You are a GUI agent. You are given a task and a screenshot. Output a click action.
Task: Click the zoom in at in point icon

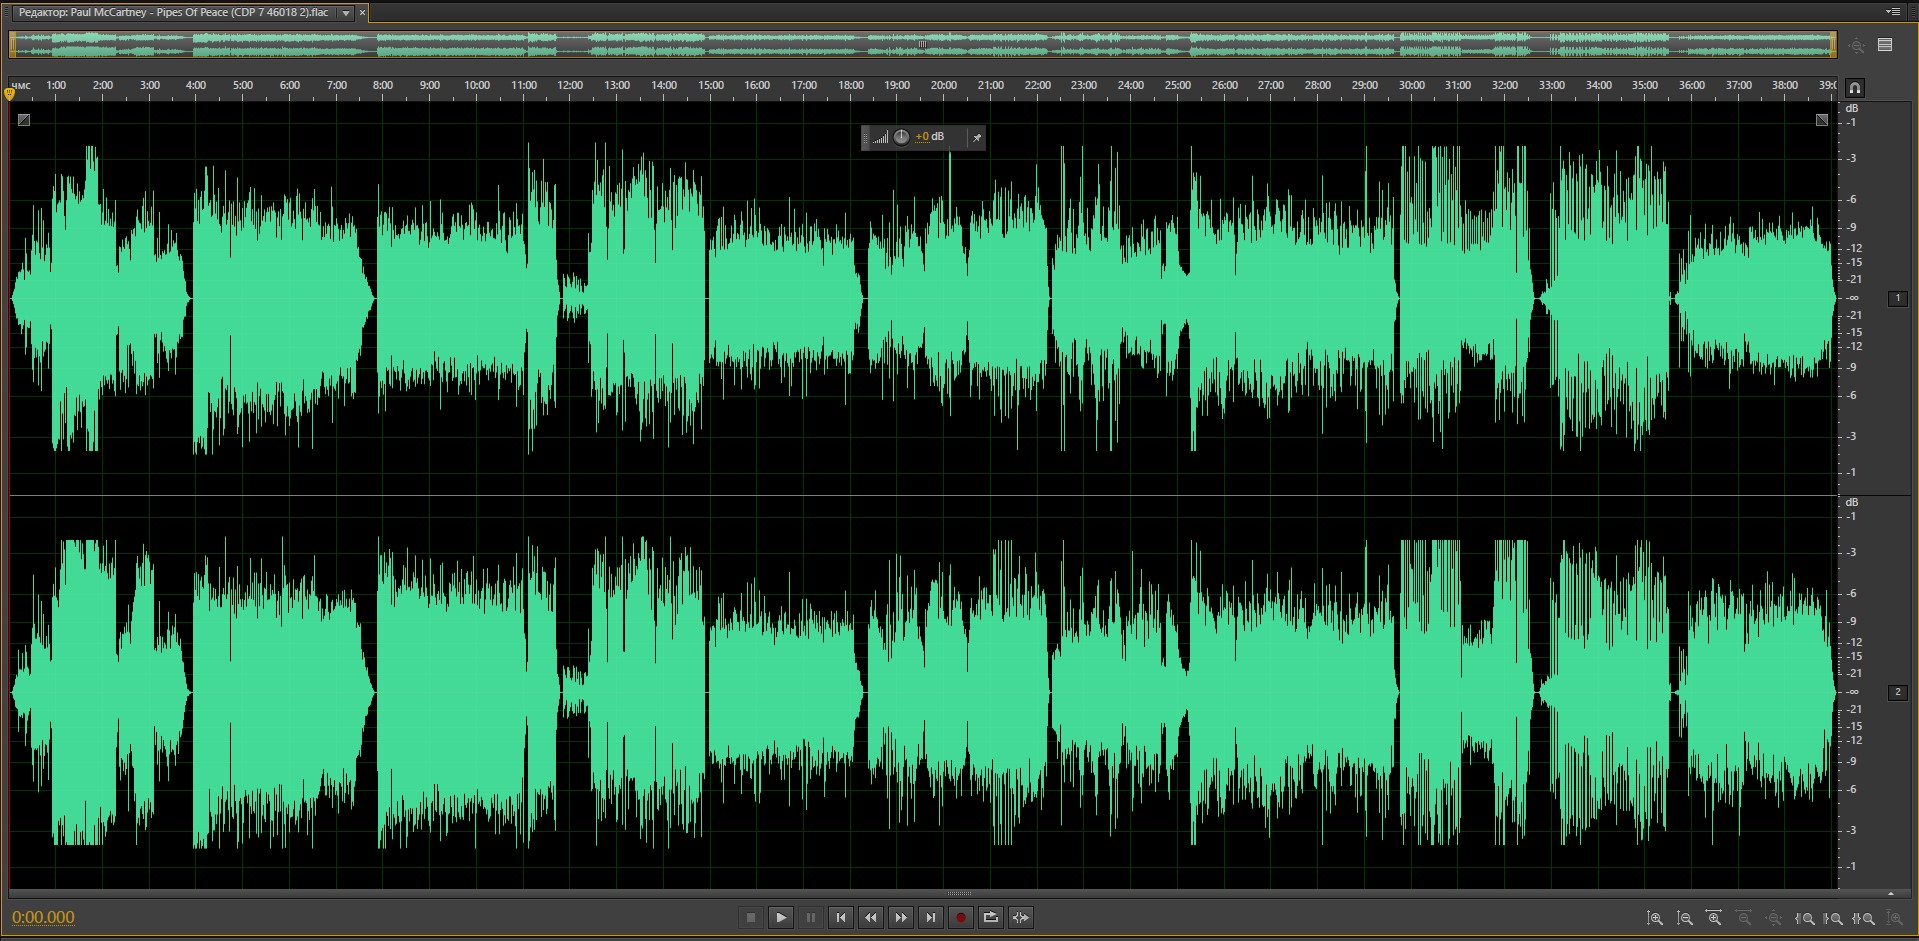point(1805,918)
